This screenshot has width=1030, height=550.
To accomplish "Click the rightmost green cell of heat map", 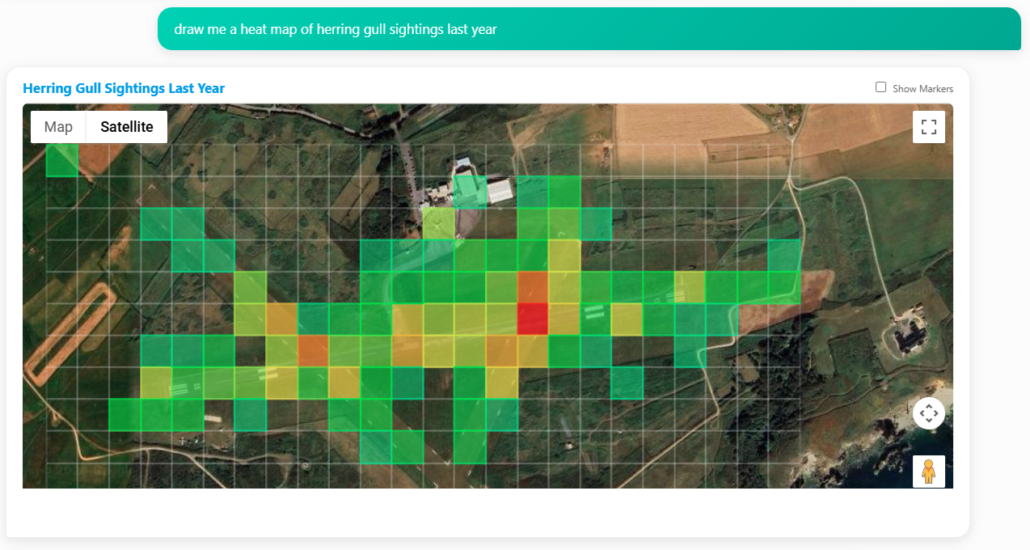I will point(785,288).
